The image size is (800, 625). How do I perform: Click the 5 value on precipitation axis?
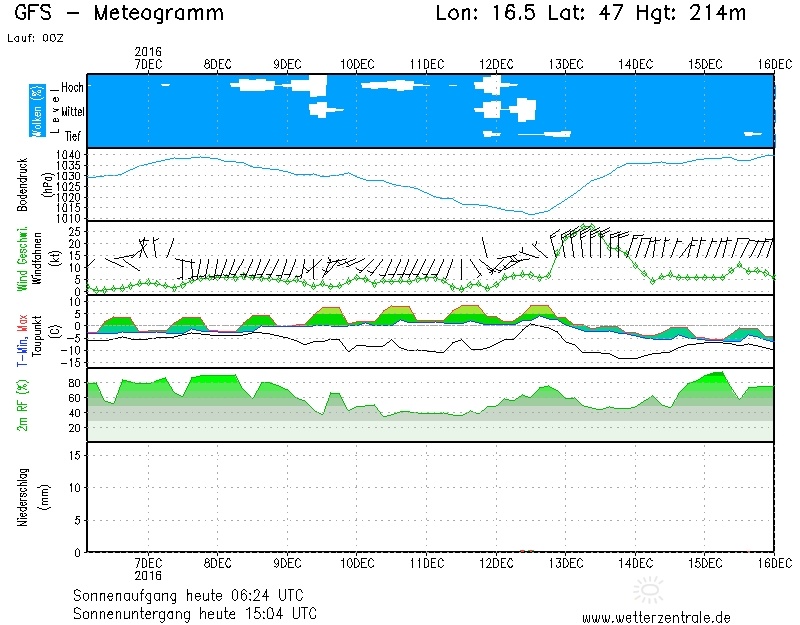[x=77, y=520]
